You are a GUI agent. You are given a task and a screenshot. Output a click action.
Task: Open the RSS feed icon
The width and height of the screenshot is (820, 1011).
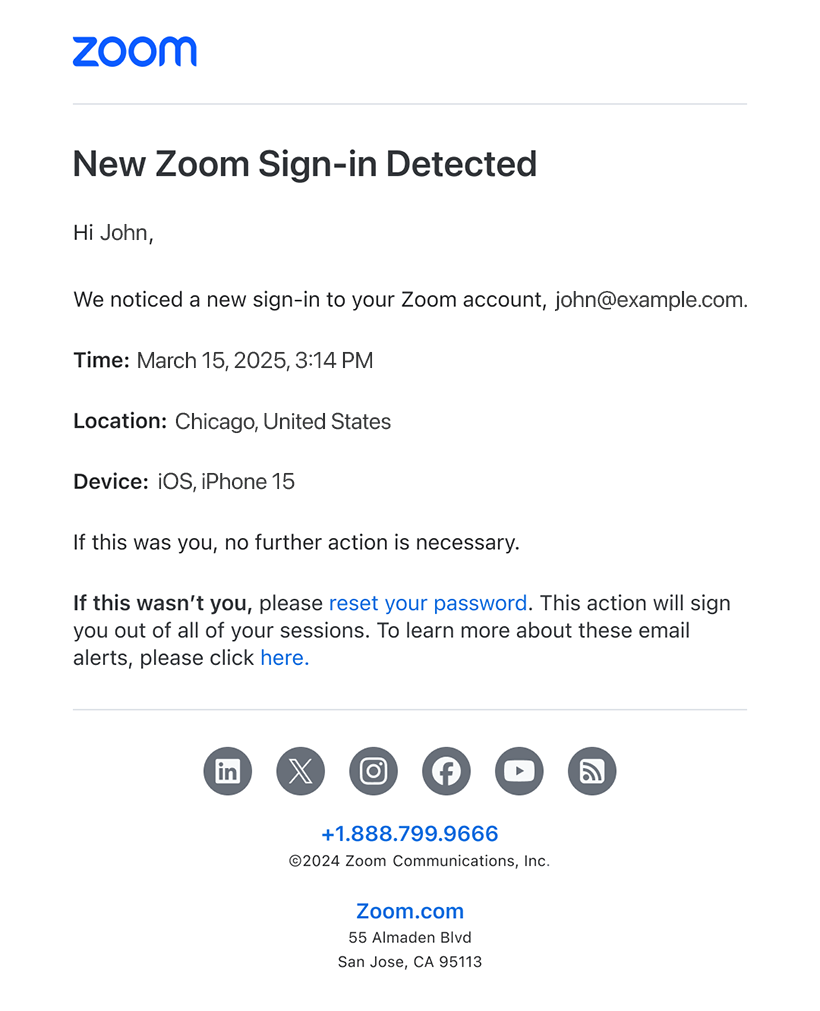pos(592,771)
